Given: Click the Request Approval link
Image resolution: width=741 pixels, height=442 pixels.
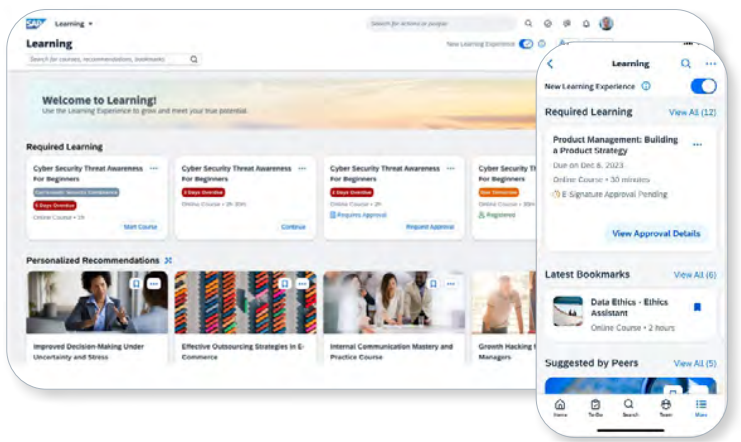Looking at the screenshot, I should (430, 227).
